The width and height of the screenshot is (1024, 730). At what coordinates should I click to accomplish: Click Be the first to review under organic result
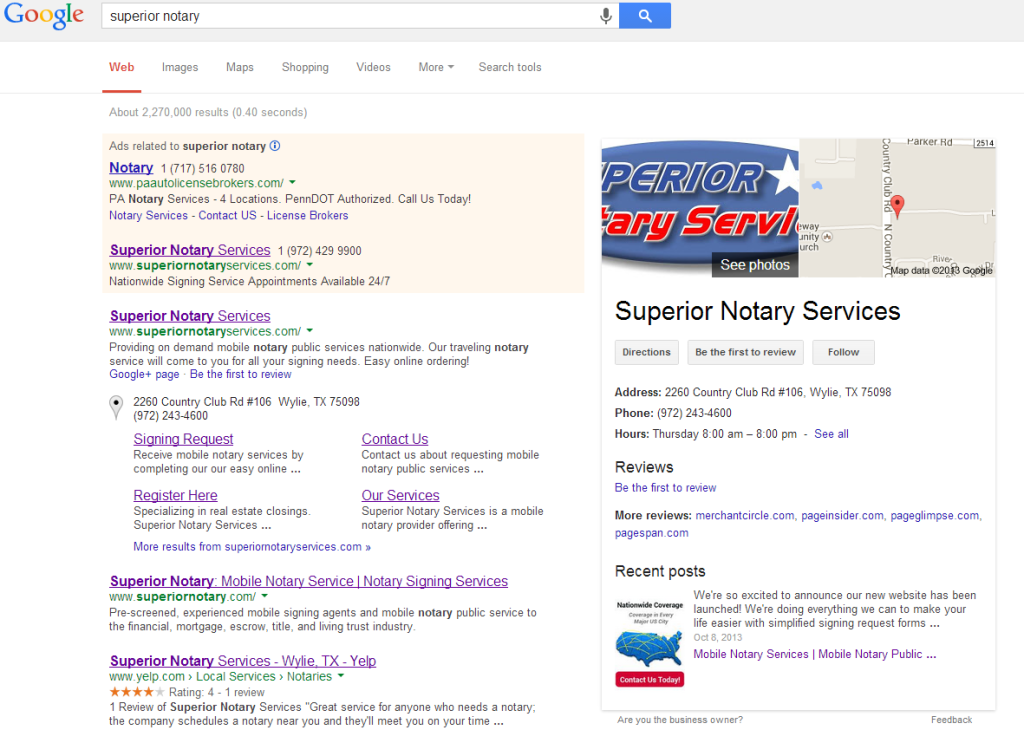point(240,374)
